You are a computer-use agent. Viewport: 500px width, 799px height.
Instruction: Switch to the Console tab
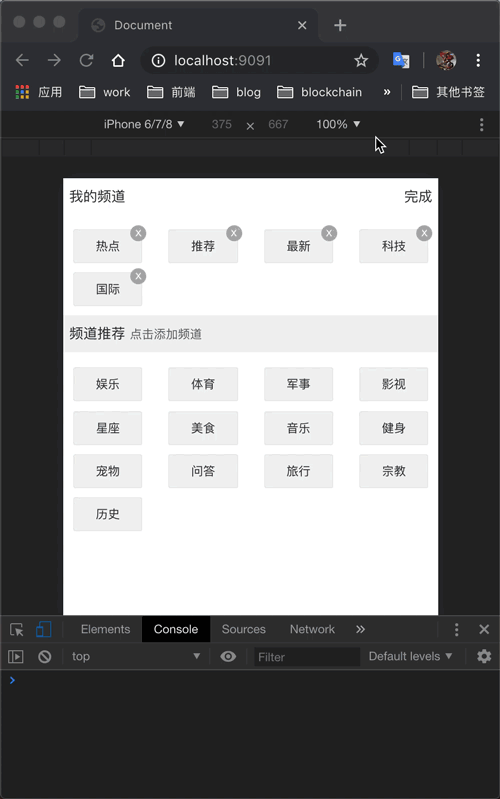[x=176, y=629]
